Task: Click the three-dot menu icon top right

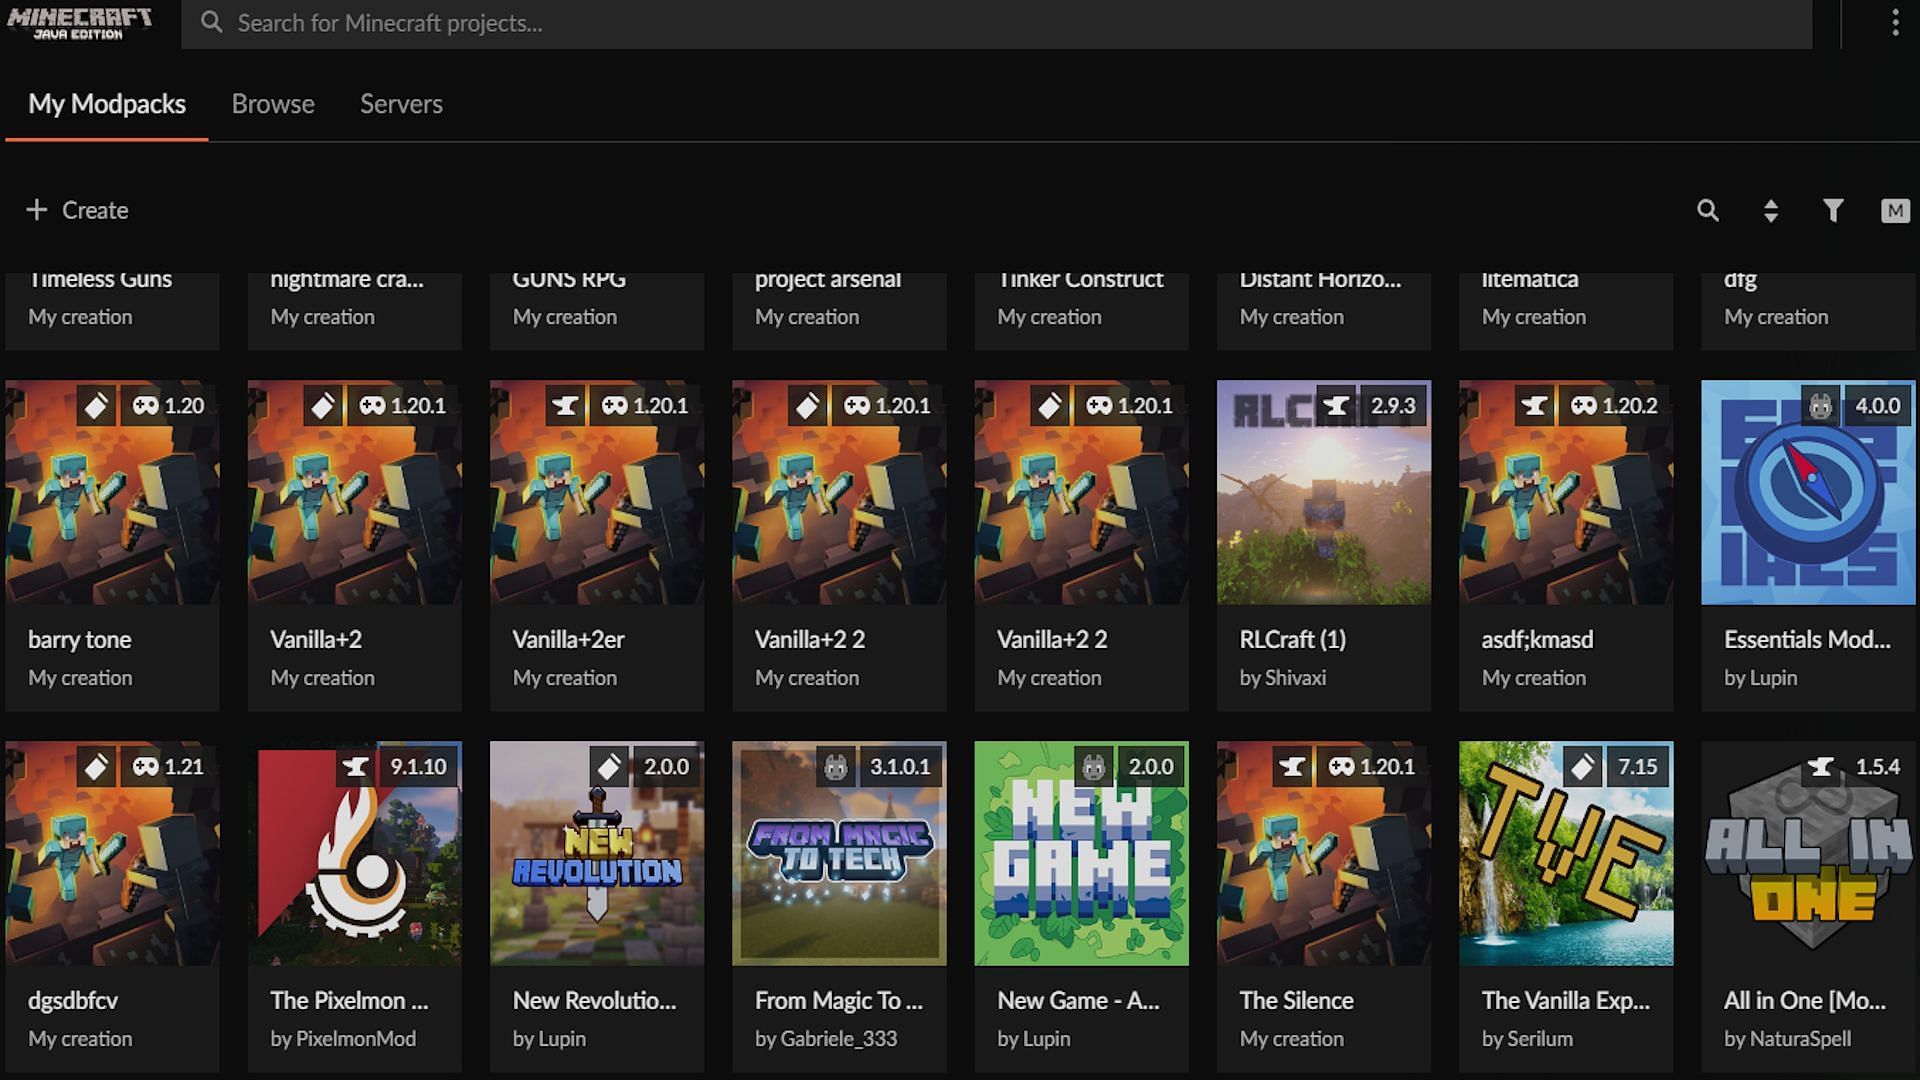Action: (1895, 22)
